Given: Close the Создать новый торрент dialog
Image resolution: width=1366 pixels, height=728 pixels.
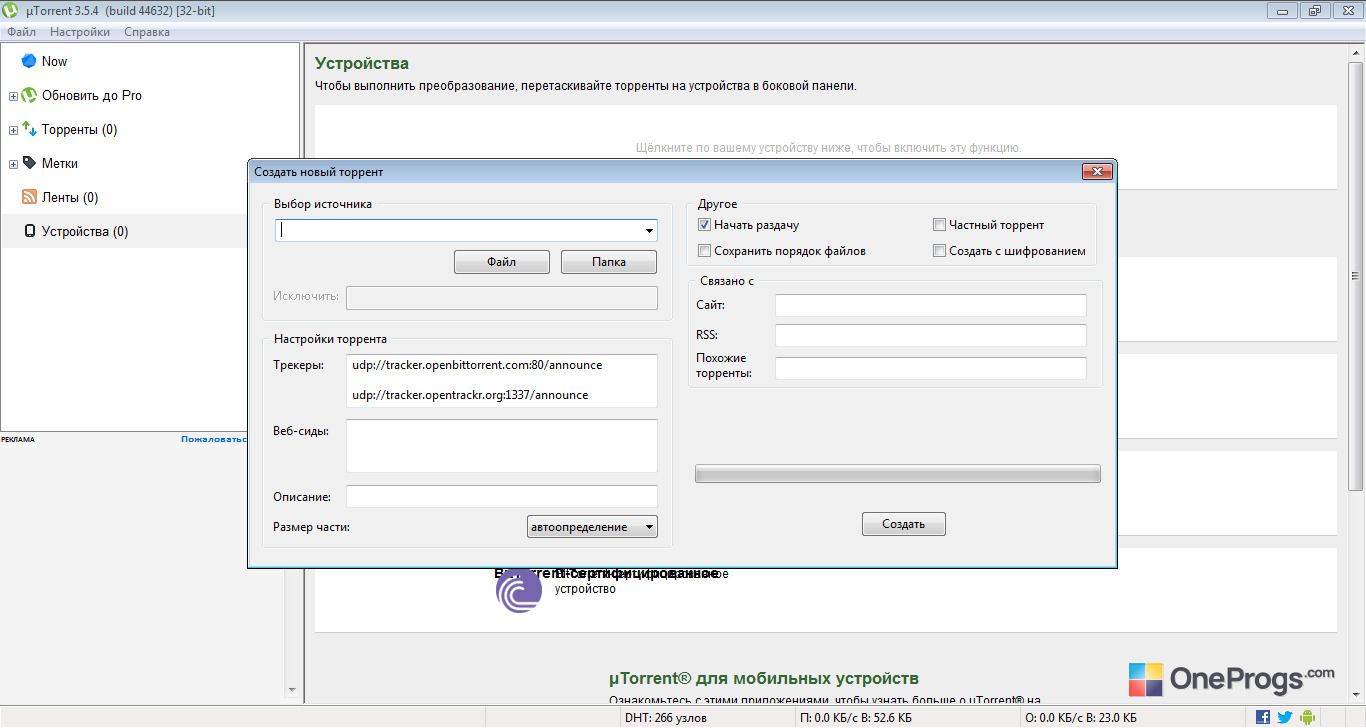Looking at the screenshot, I should (x=1097, y=172).
